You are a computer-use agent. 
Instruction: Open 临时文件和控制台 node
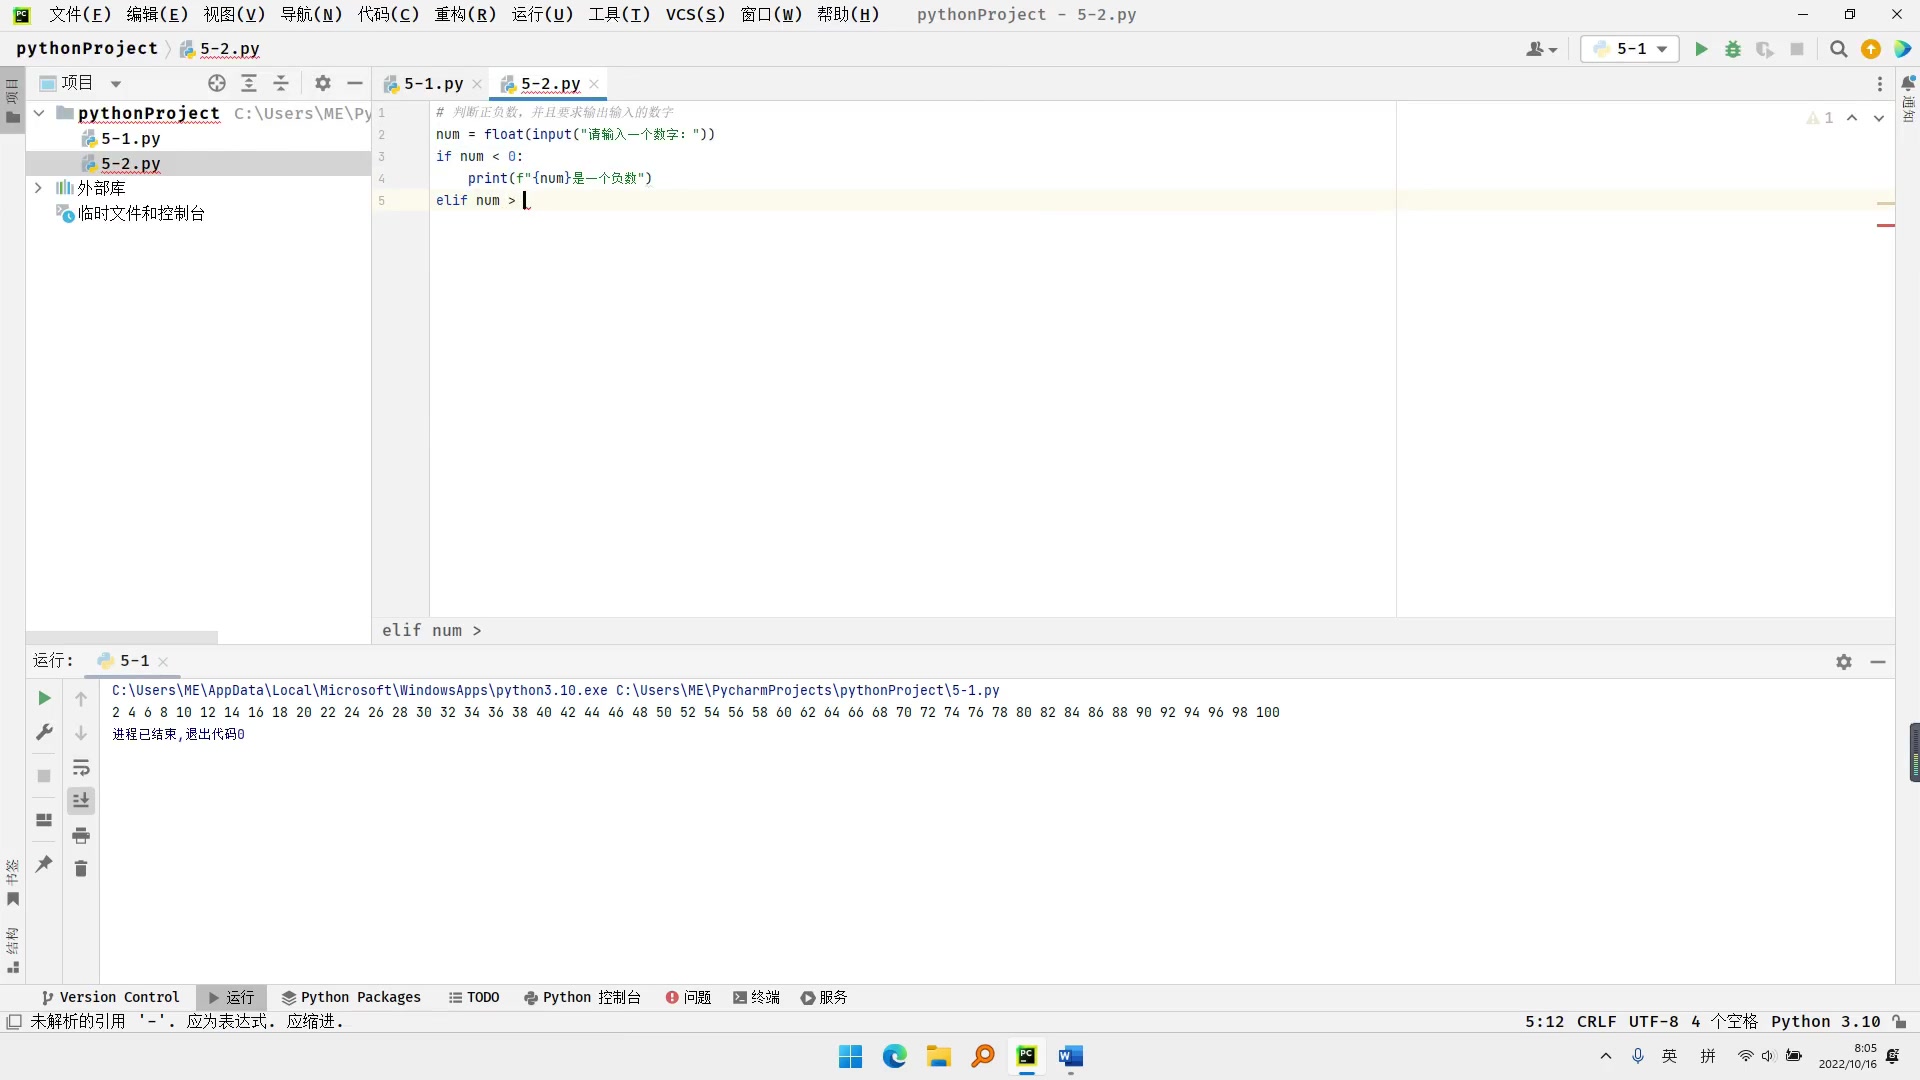coord(130,213)
